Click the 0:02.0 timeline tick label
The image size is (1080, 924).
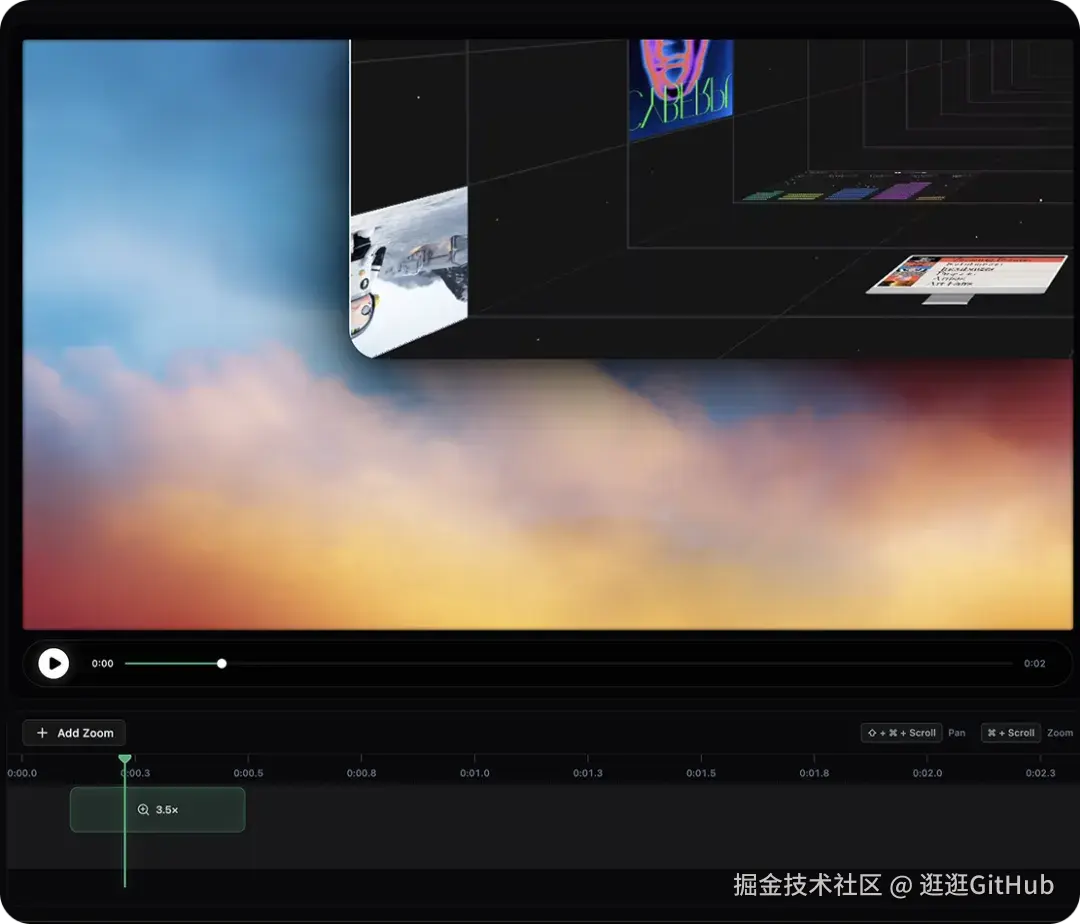(927, 773)
